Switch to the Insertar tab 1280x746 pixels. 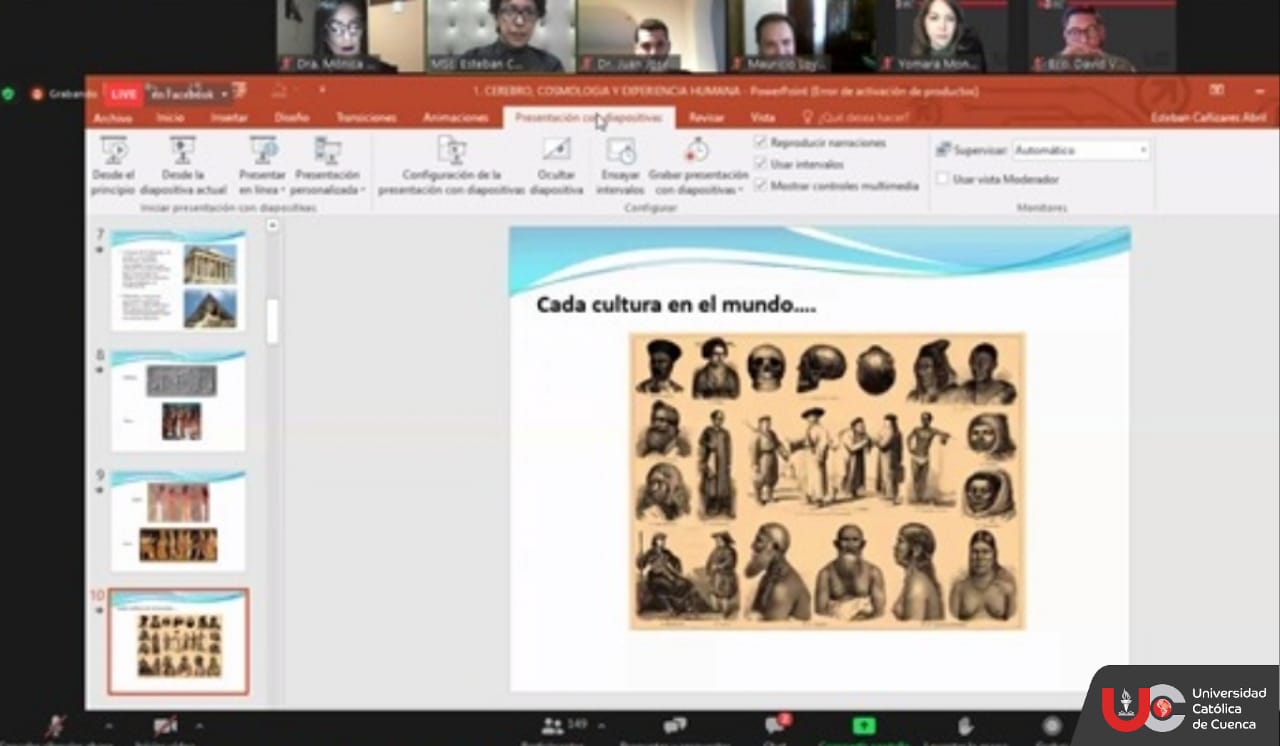pos(229,118)
